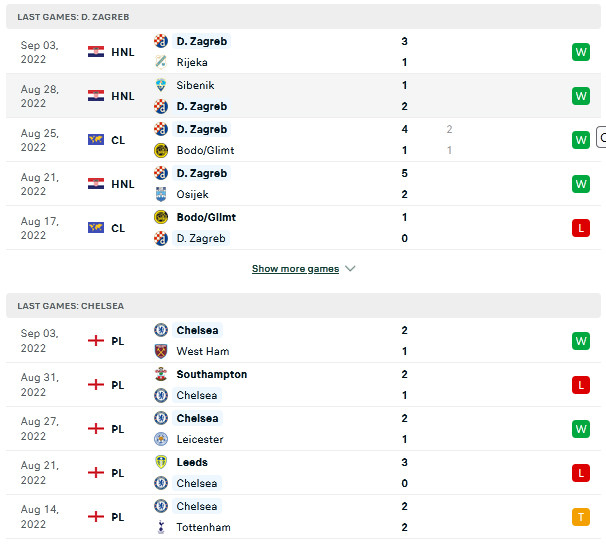
Task: Click Champions League icon for Aug 17 match
Action: click(x=96, y=228)
